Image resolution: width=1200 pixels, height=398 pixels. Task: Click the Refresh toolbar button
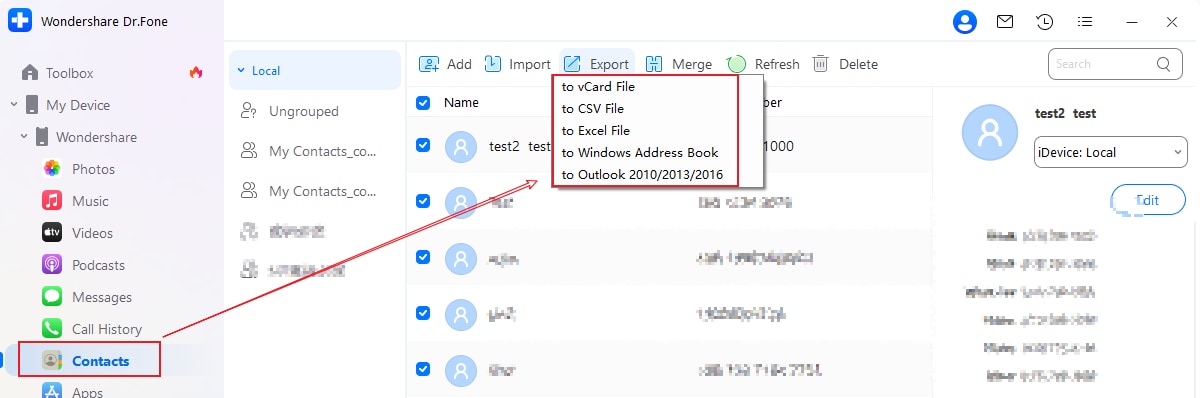tap(763, 64)
